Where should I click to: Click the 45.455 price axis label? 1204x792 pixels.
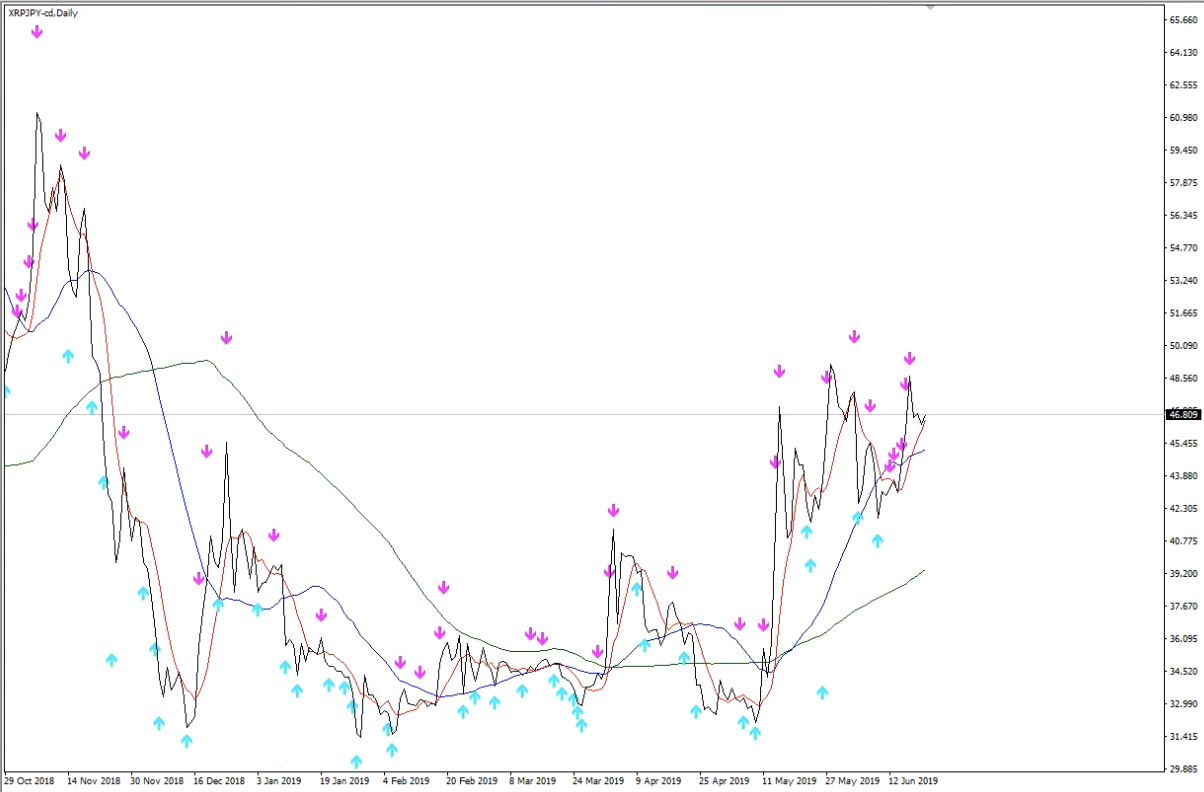click(x=1183, y=444)
